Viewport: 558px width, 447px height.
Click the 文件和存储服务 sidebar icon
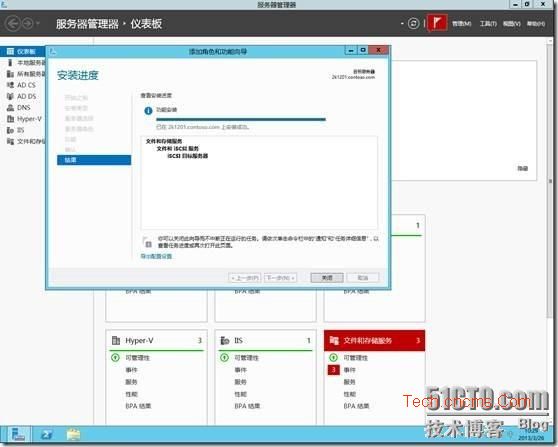tap(10, 141)
